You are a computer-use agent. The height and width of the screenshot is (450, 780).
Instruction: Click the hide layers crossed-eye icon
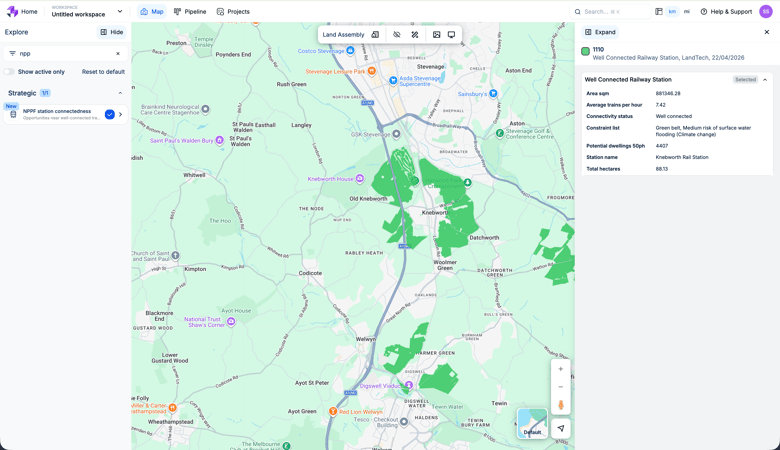pyautogui.click(x=396, y=35)
